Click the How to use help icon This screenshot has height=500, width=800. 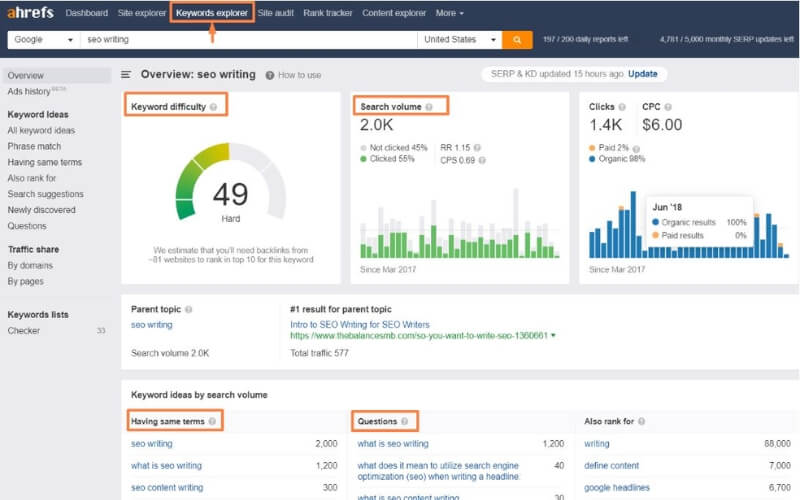[270, 75]
